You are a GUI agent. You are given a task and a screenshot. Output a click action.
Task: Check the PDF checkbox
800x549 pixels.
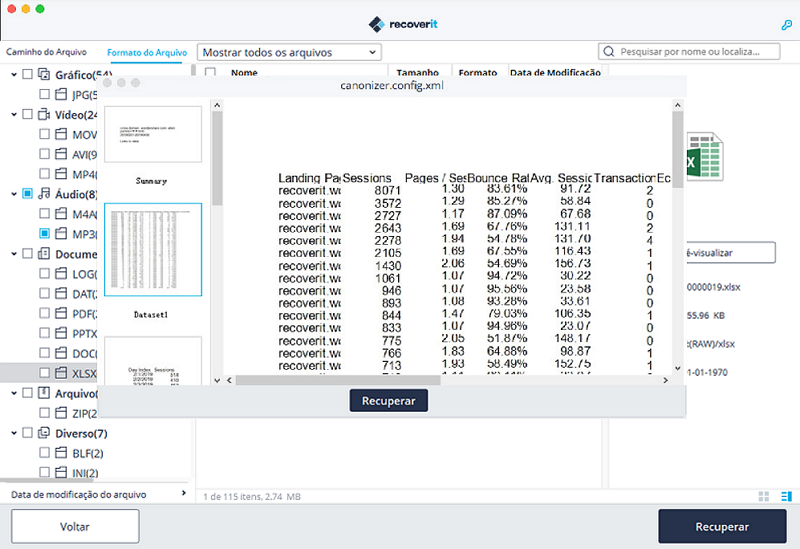(x=44, y=313)
